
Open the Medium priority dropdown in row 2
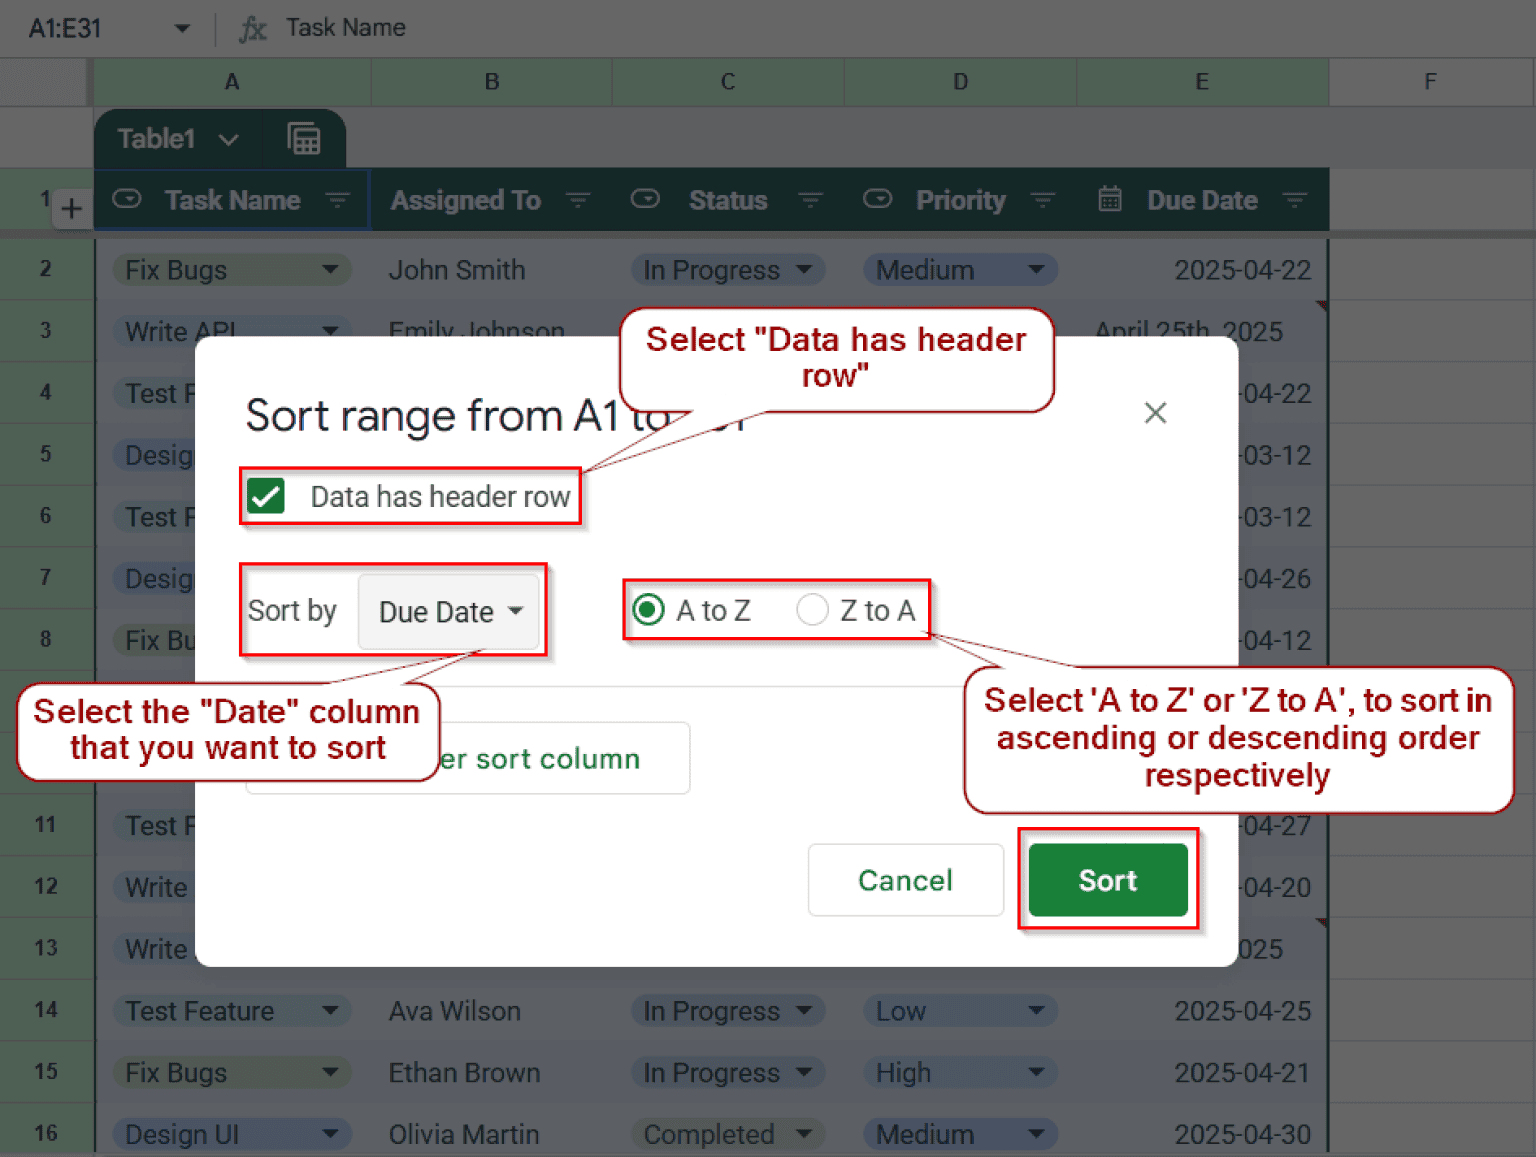tap(1038, 269)
